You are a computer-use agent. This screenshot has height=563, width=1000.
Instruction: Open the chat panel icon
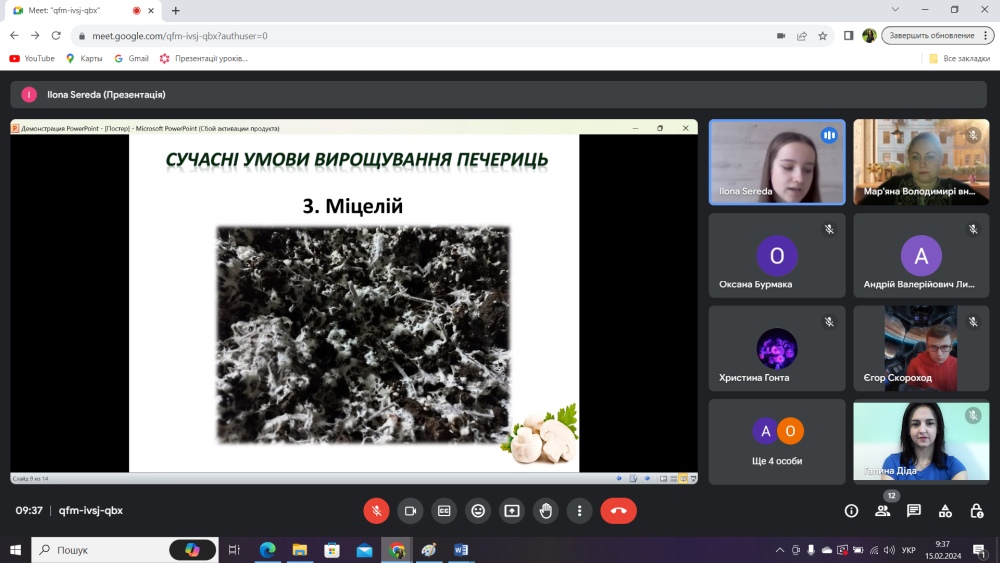(x=914, y=511)
